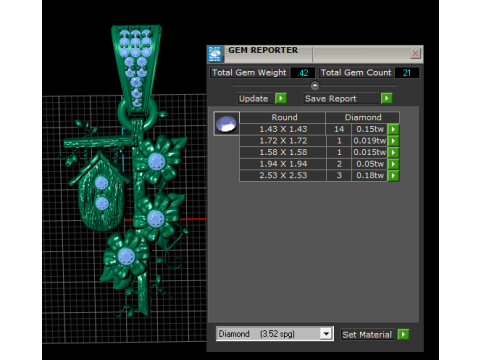Select the Total Gem Weight value .42
The height and width of the screenshot is (360, 480).
[x=303, y=73]
